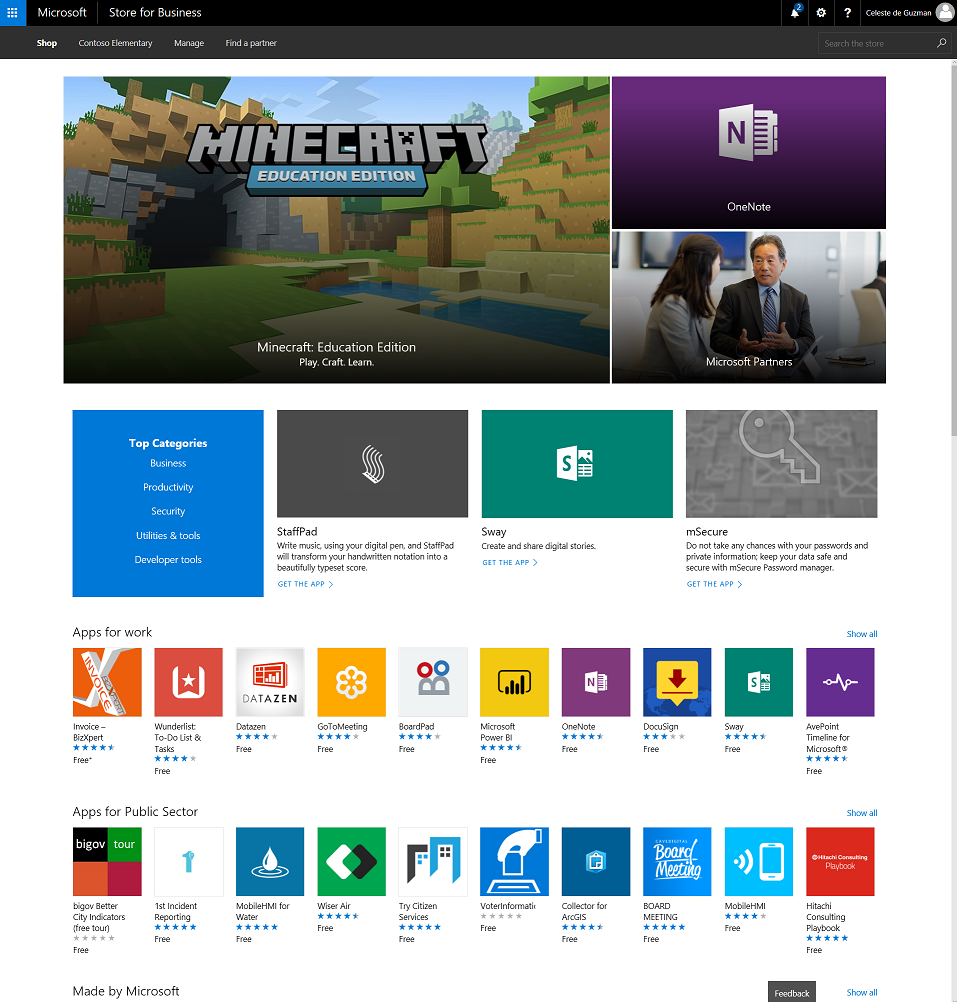Show all Apps for Public Sector
Image resolution: width=957 pixels, height=1002 pixels.
click(x=862, y=813)
